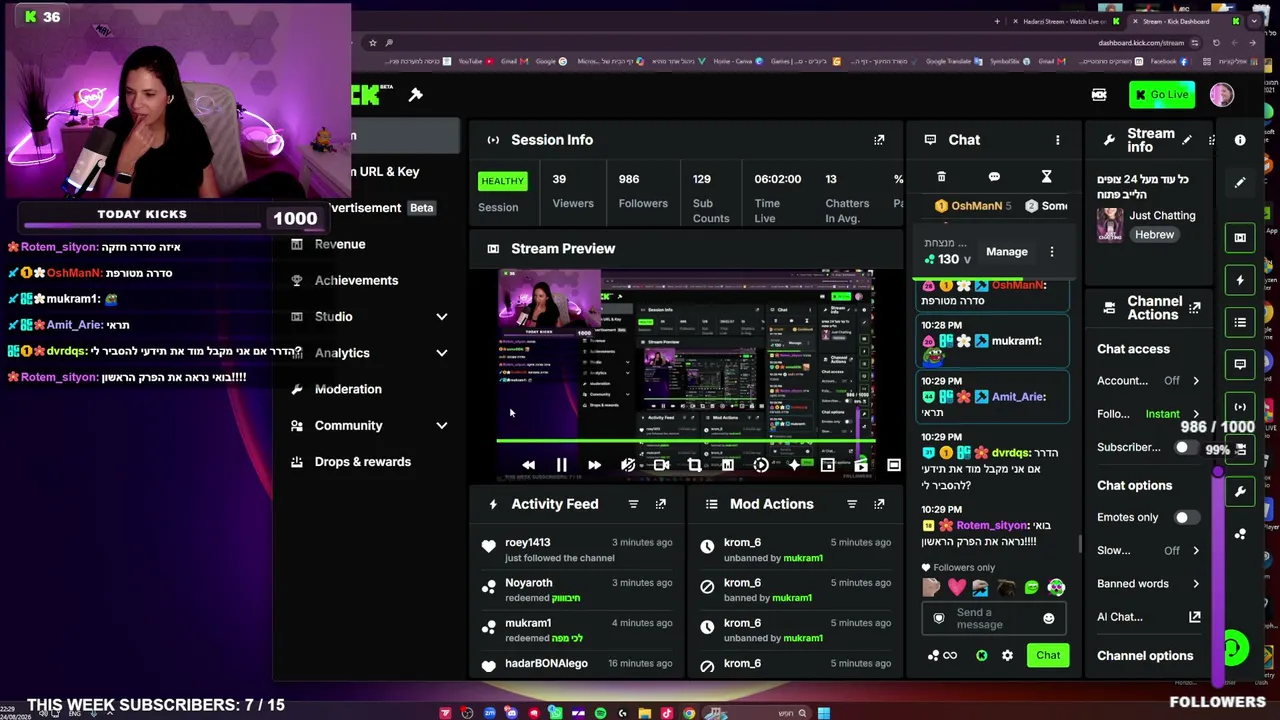The image size is (1280, 720).
Task: Click the channel points icon below message box
Action: 934,656
